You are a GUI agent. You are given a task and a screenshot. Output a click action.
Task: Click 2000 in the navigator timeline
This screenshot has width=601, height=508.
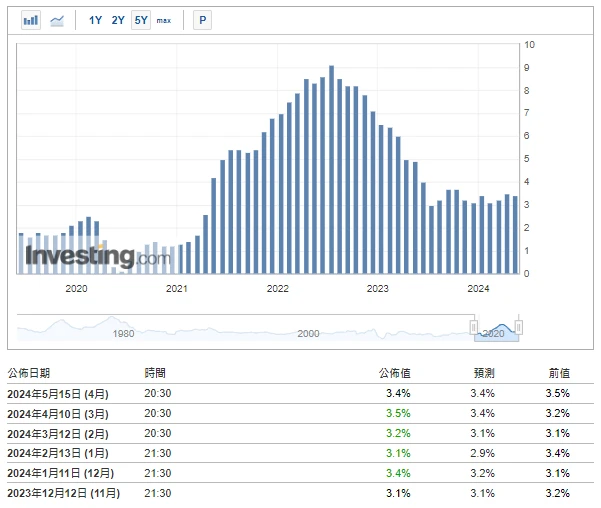click(307, 333)
